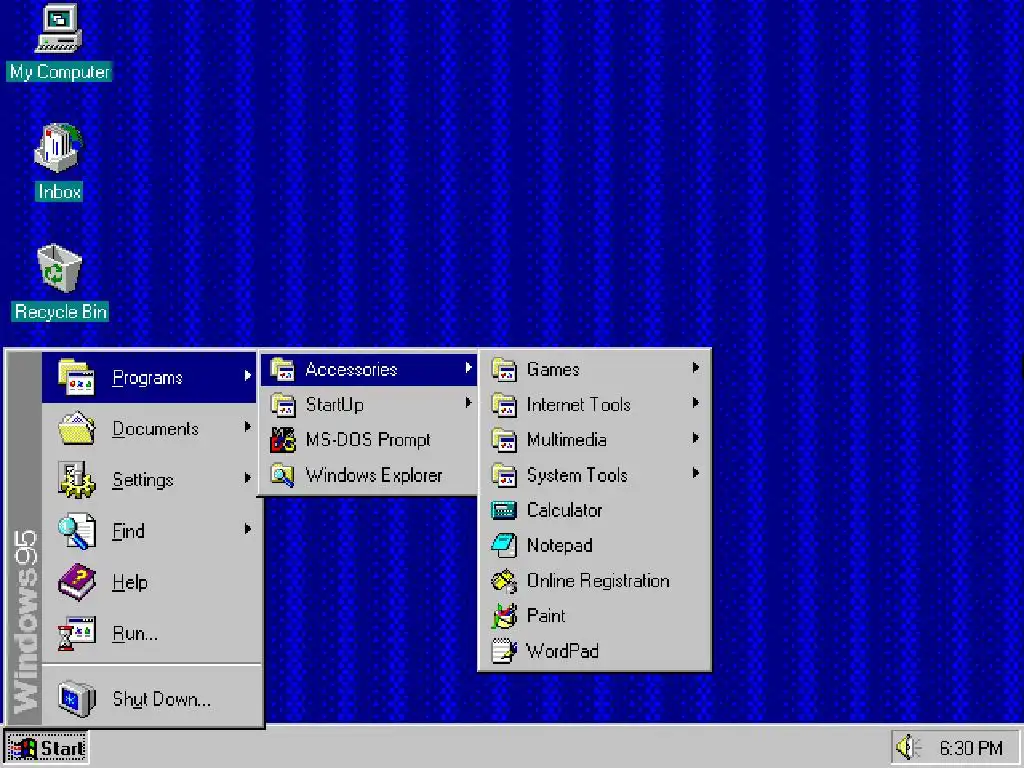This screenshot has height=768, width=1024.
Task: Launch Notepad from Accessories
Action: [594, 545]
